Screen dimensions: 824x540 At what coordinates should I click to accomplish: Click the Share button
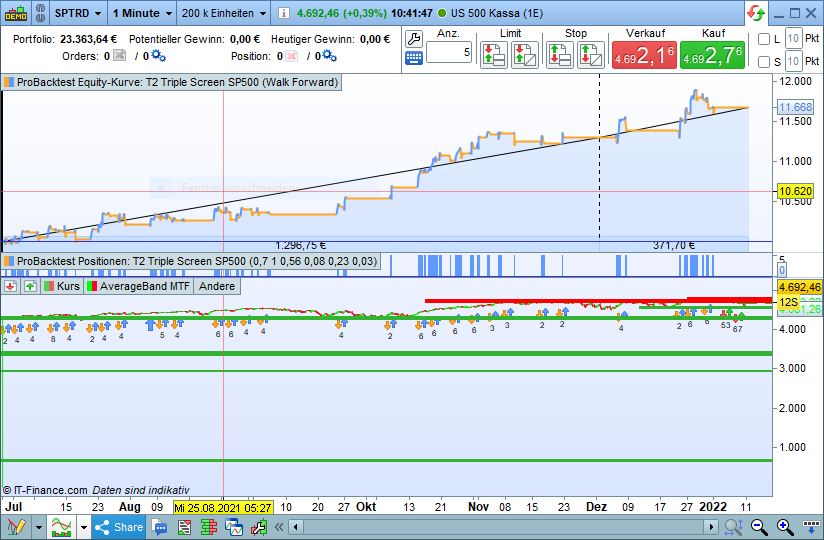point(119,527)
